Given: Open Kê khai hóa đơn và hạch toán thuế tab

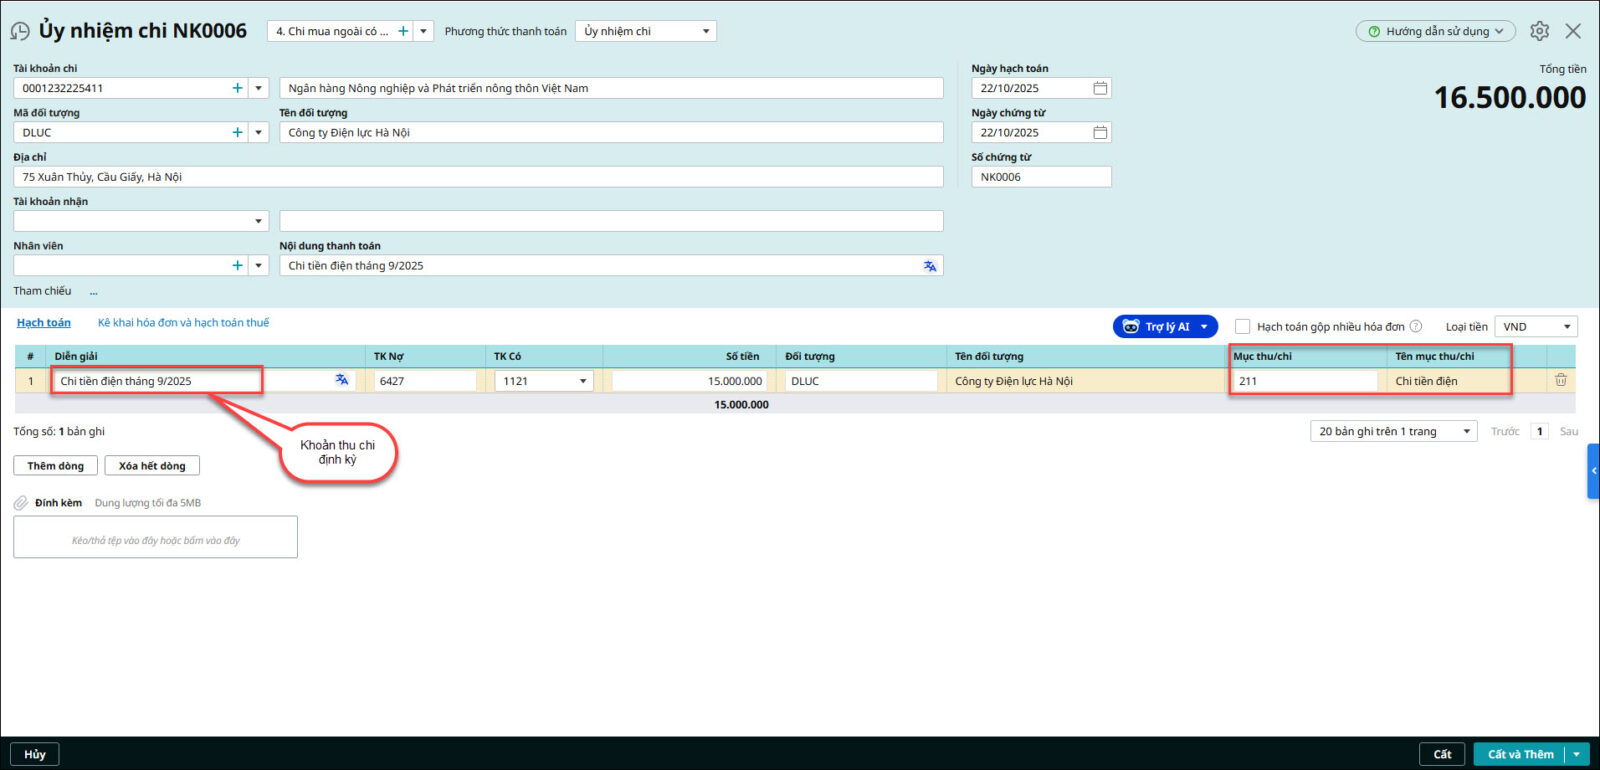Looking at the screenshot, I should [x=183, y=323].
